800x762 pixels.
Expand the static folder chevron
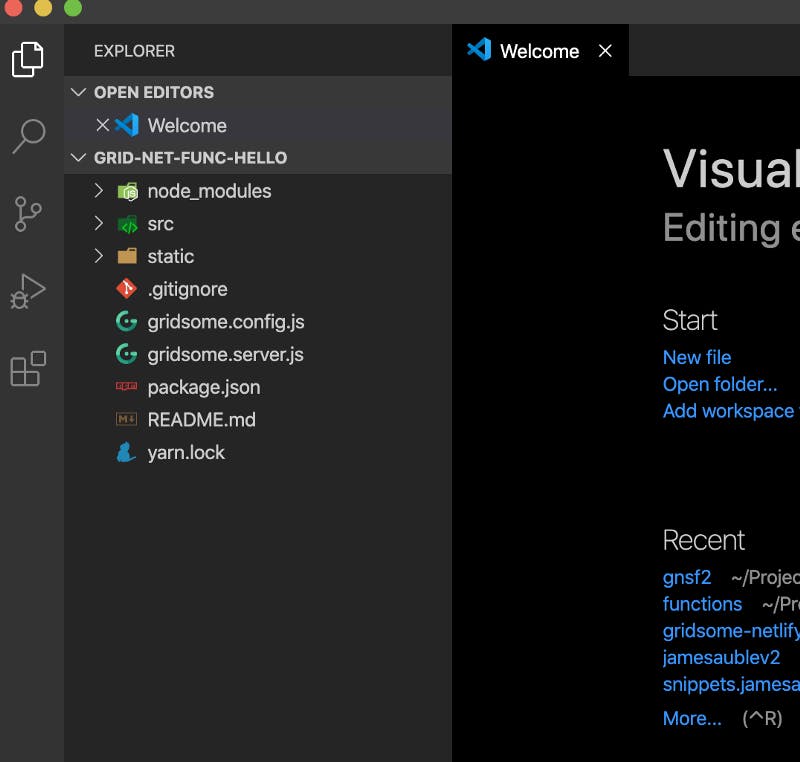pyautogui.click(x=99, y=256)
